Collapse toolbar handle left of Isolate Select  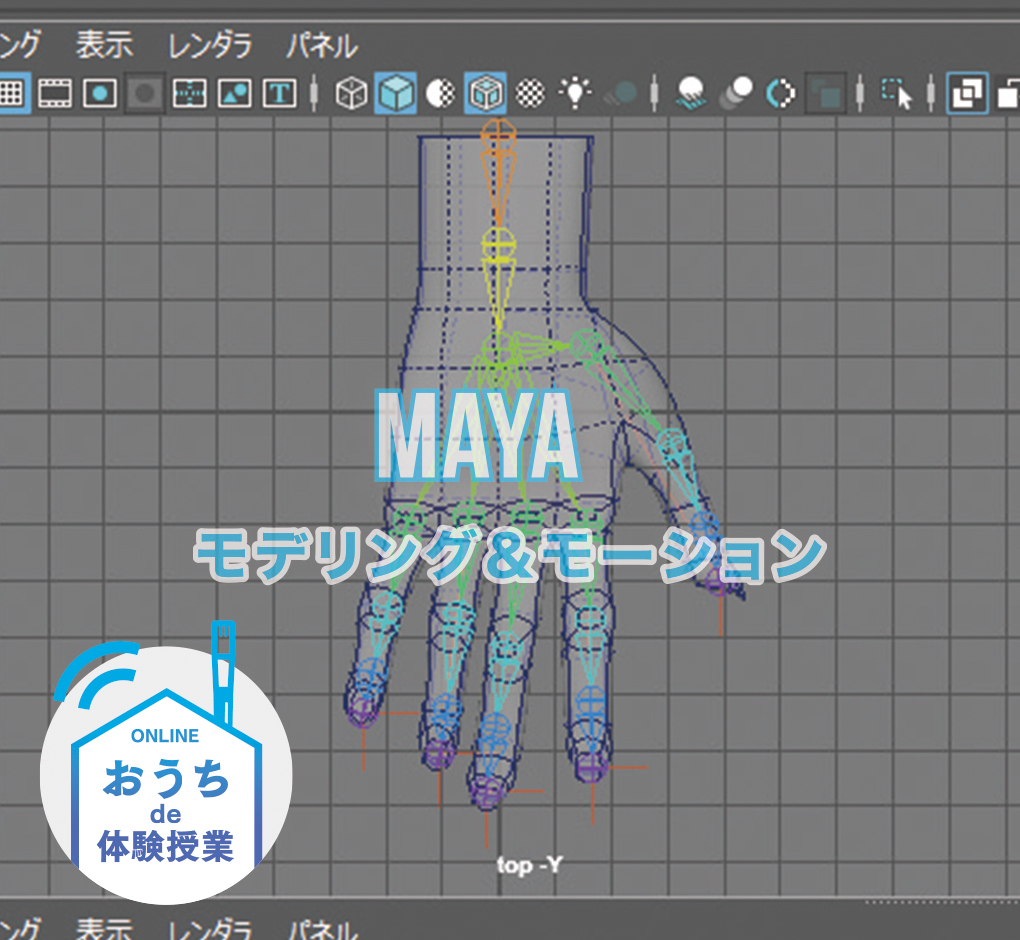pyautogui.click(x=860, y=93)
